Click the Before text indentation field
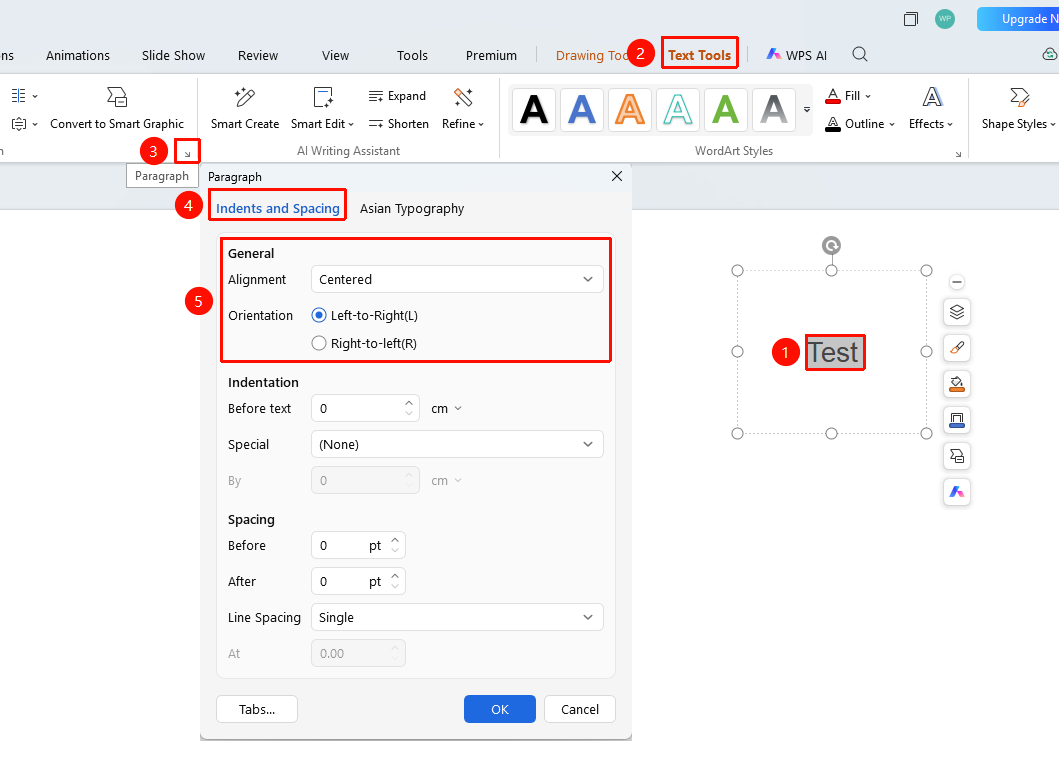 click(365, 409)
